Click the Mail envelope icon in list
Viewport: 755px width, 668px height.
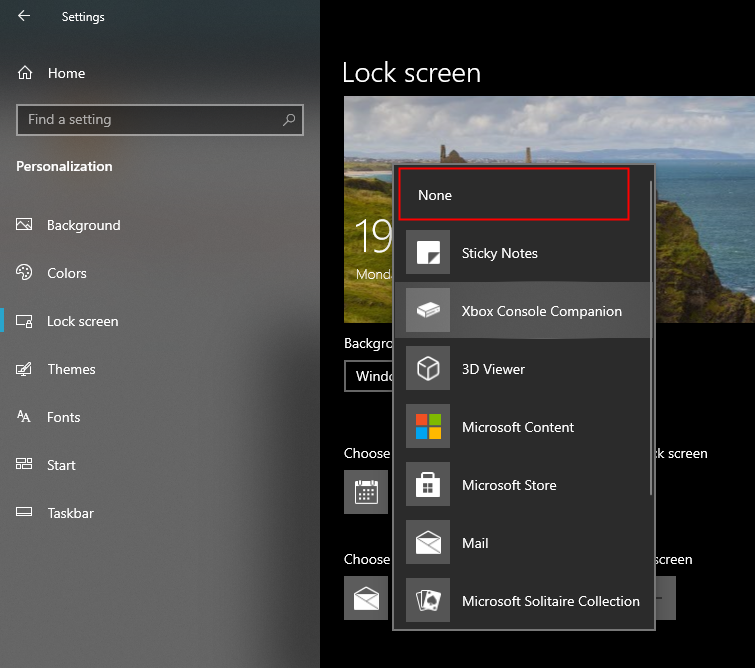pos(428,542)
